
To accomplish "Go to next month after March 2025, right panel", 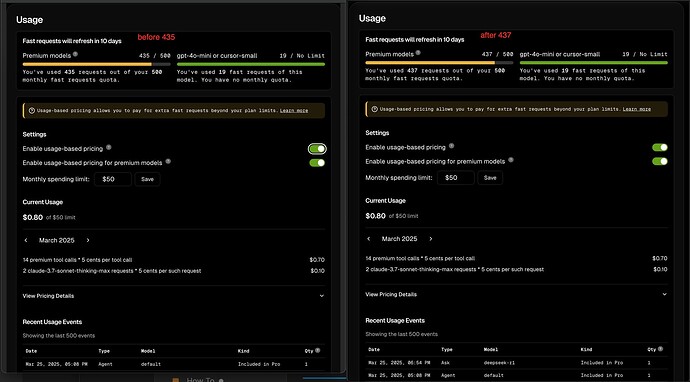I will [431, 239].
